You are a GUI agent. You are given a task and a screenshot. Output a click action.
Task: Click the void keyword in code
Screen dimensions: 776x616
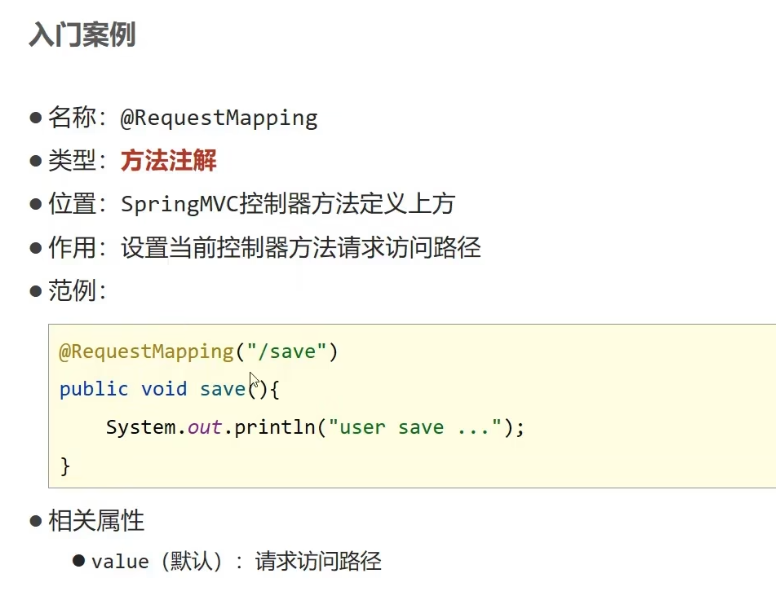coord(164,389)
